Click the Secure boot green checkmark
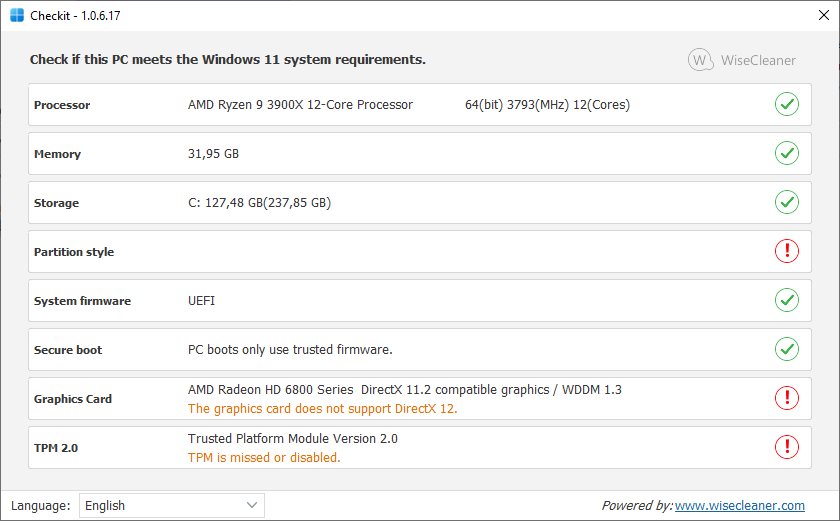 (787, 349)
